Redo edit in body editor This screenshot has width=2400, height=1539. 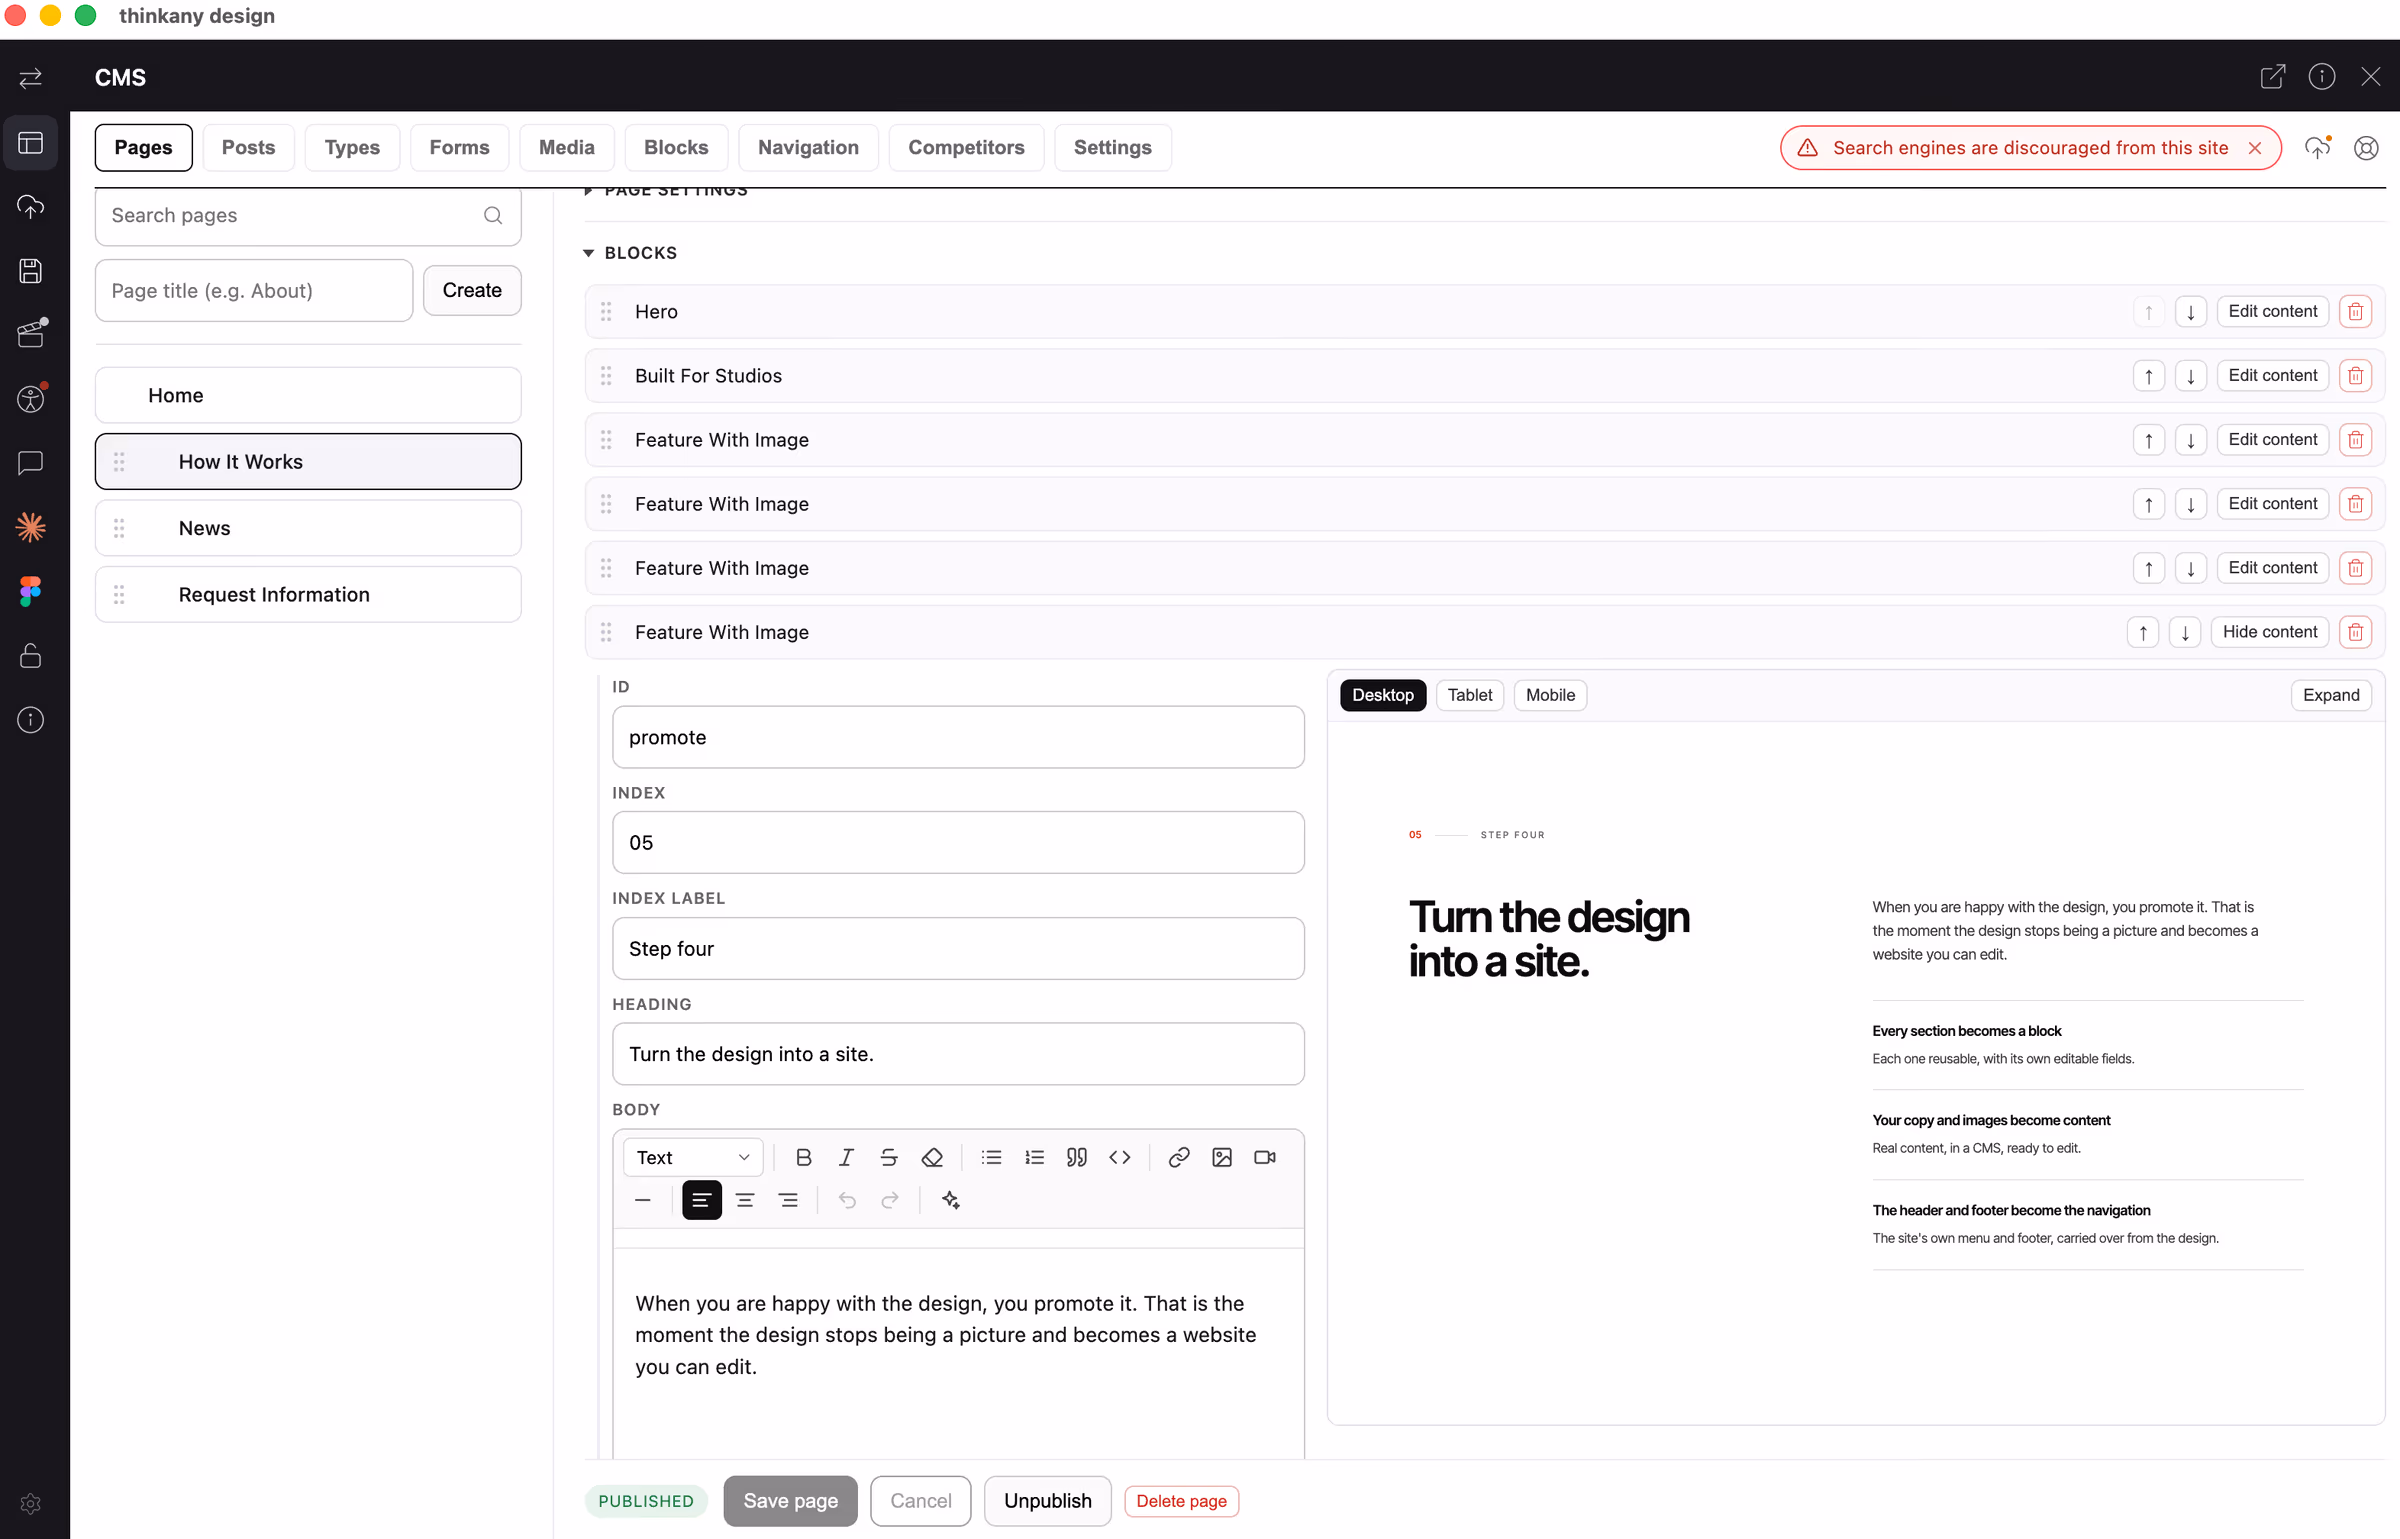tap(890, 1200)
